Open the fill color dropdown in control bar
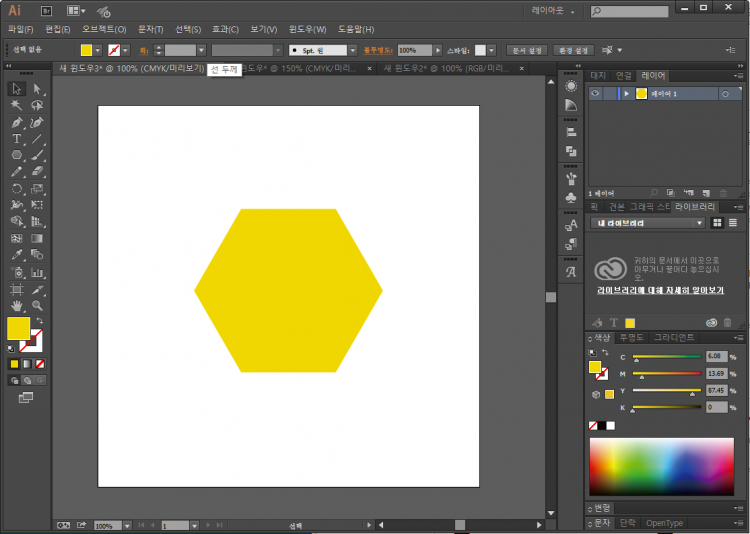This screenshot has height=534, width=750. click(98, 50)
